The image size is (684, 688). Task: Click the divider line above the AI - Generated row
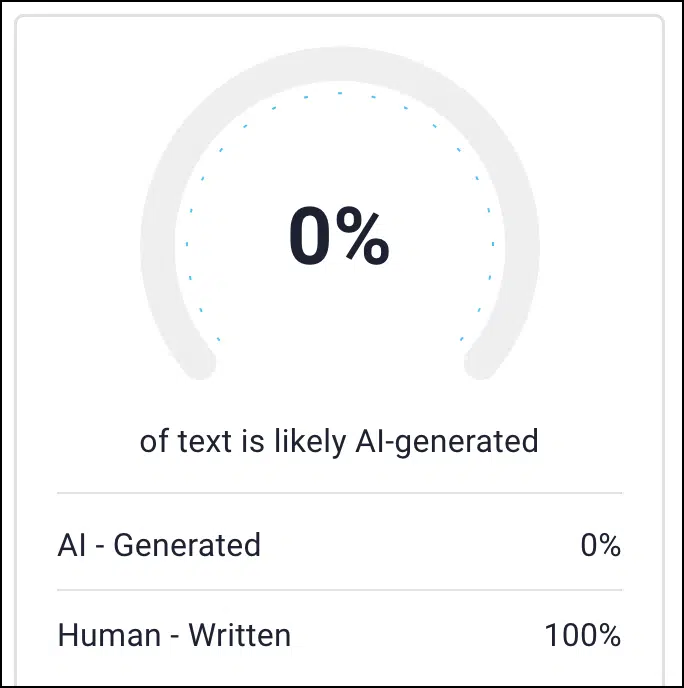point(339,493)
